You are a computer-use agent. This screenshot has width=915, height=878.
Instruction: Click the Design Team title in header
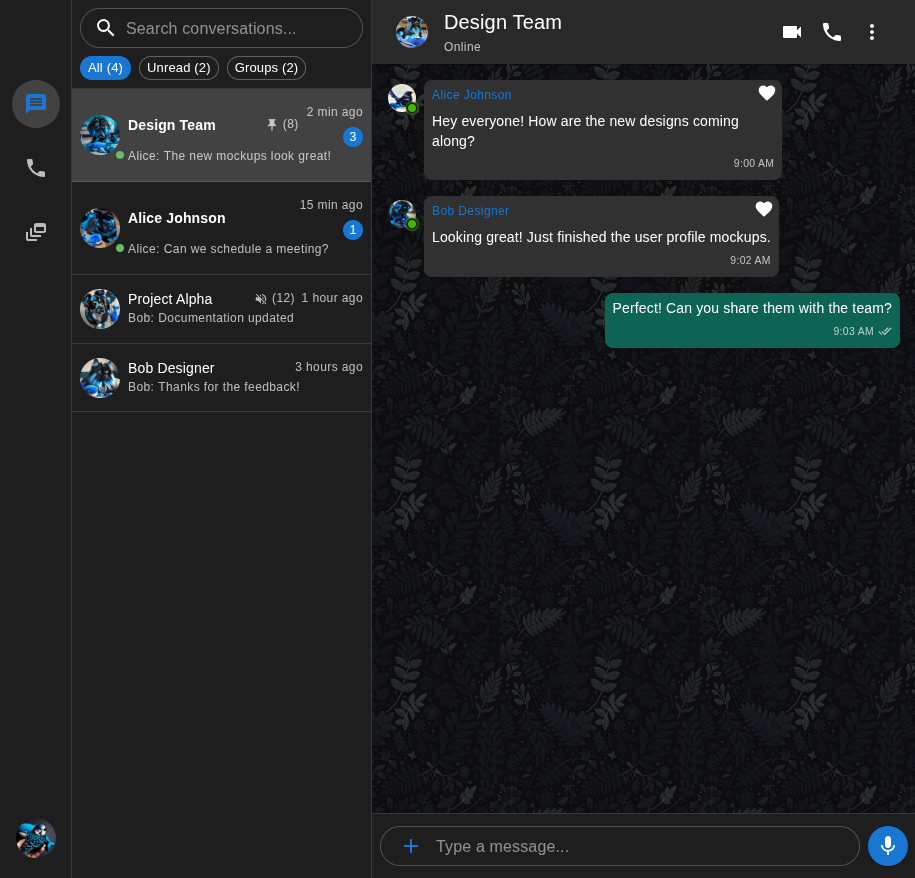[x=502, y=22]
